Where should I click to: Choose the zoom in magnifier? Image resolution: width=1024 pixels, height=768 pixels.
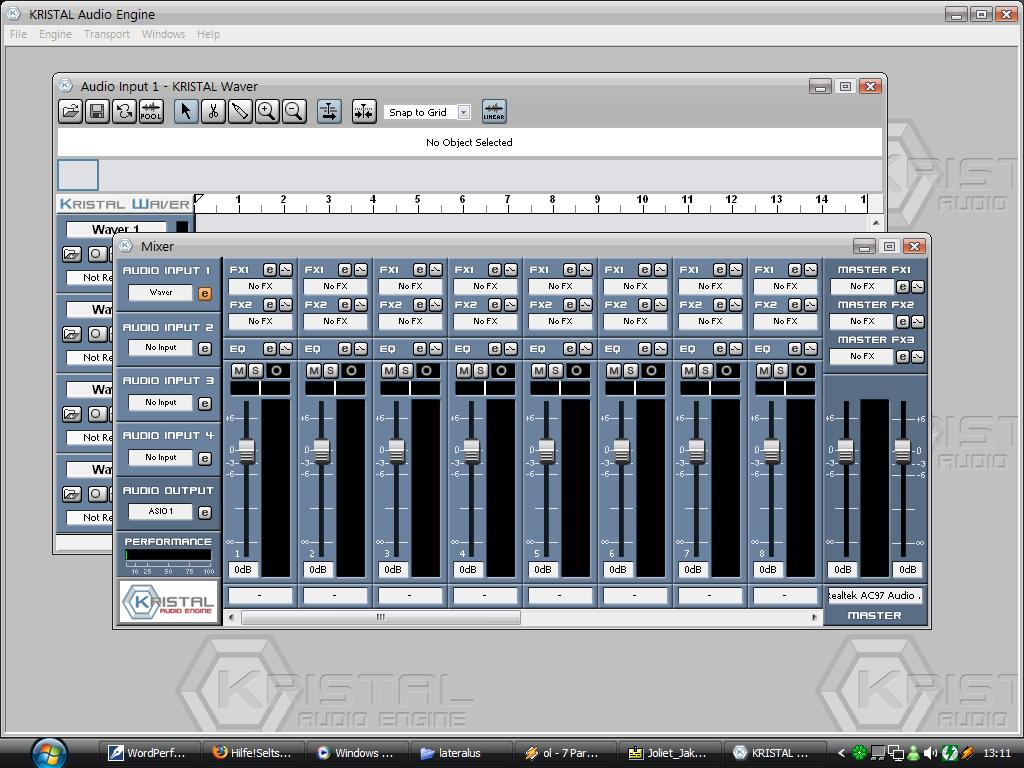[266, 112]
